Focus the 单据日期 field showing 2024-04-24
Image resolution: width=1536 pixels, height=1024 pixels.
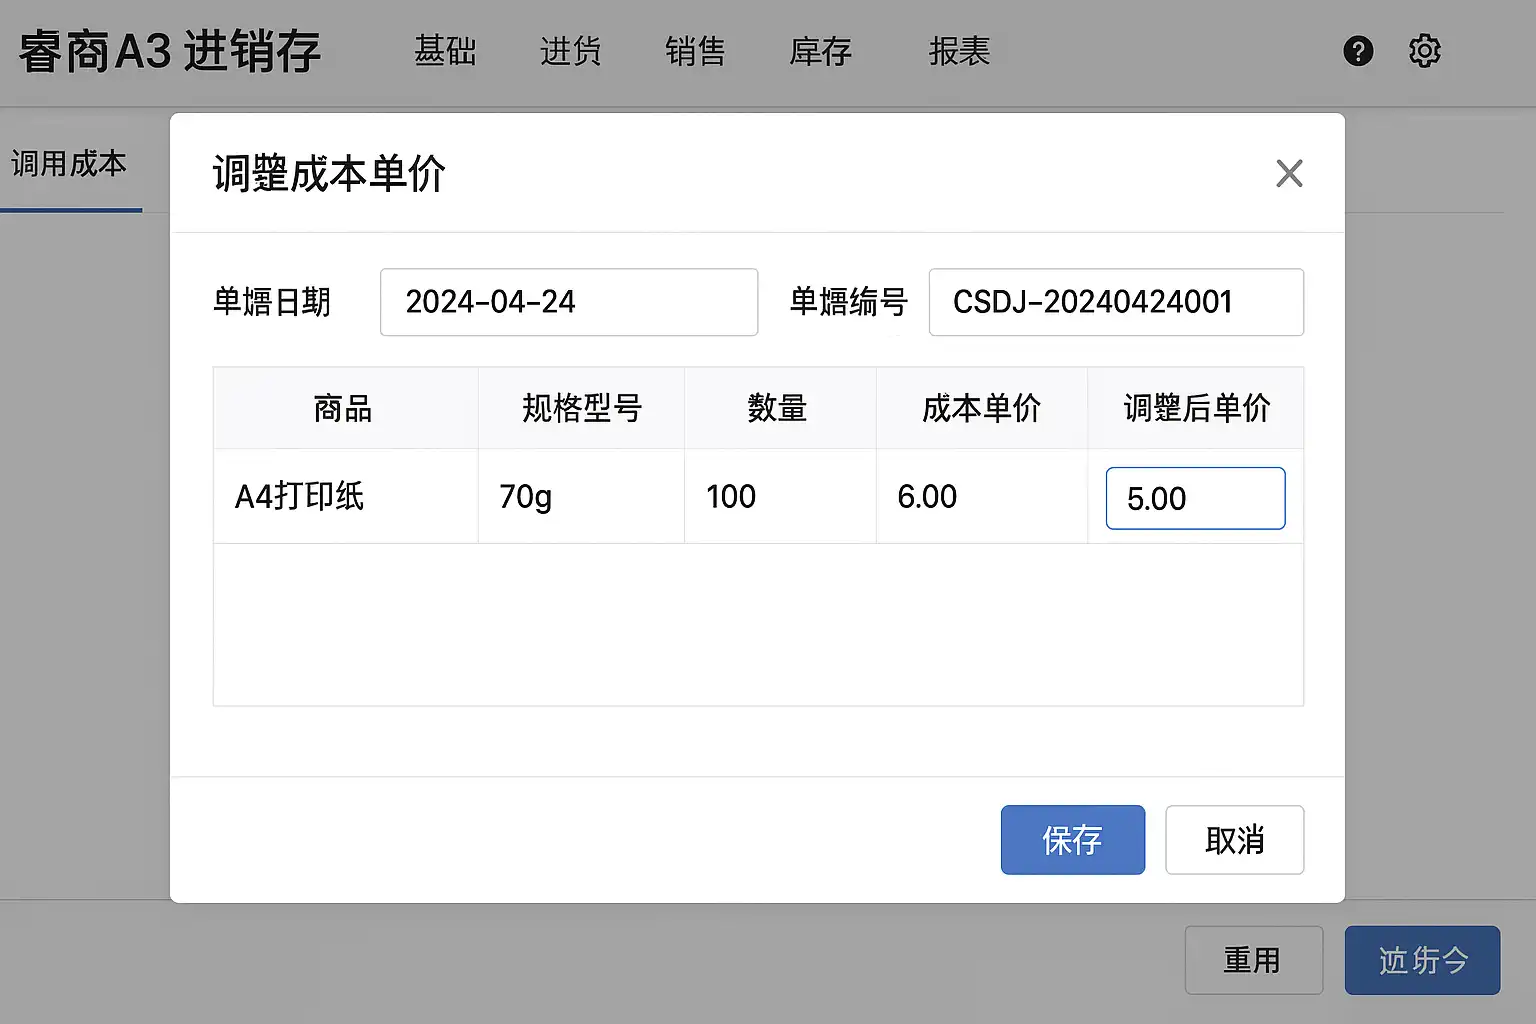click(568, 302)
